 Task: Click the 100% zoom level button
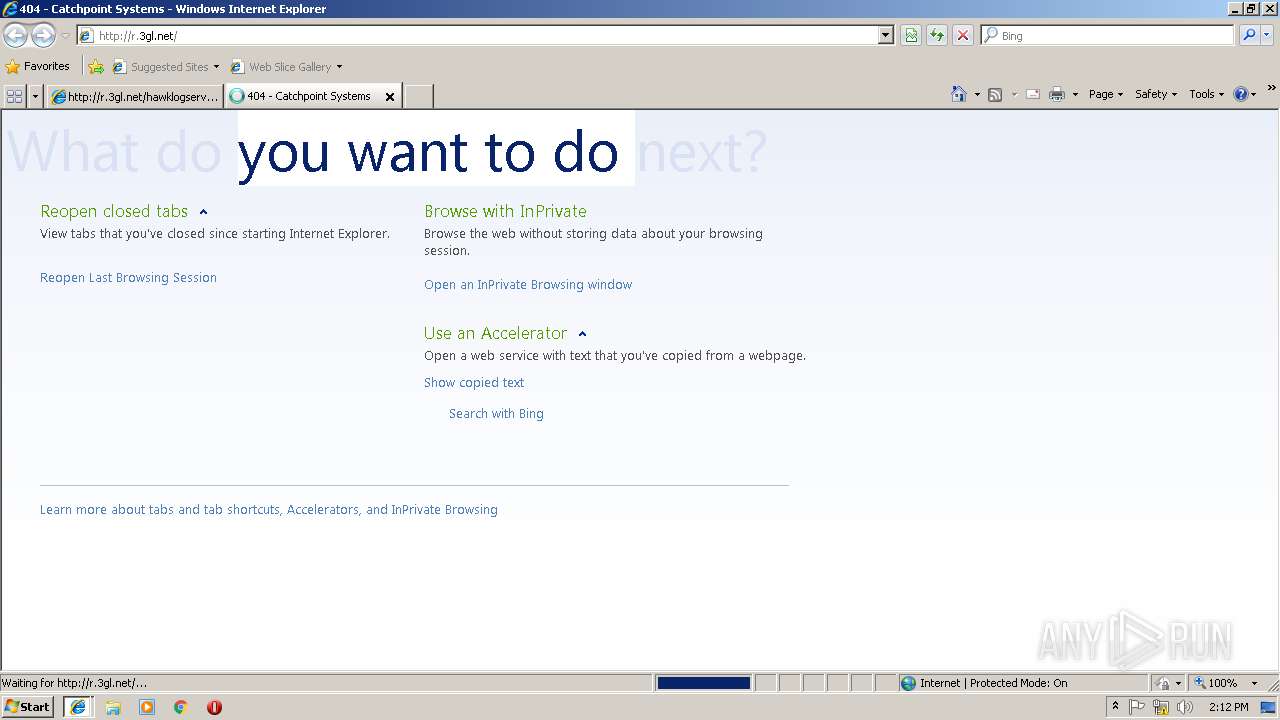1215,683
